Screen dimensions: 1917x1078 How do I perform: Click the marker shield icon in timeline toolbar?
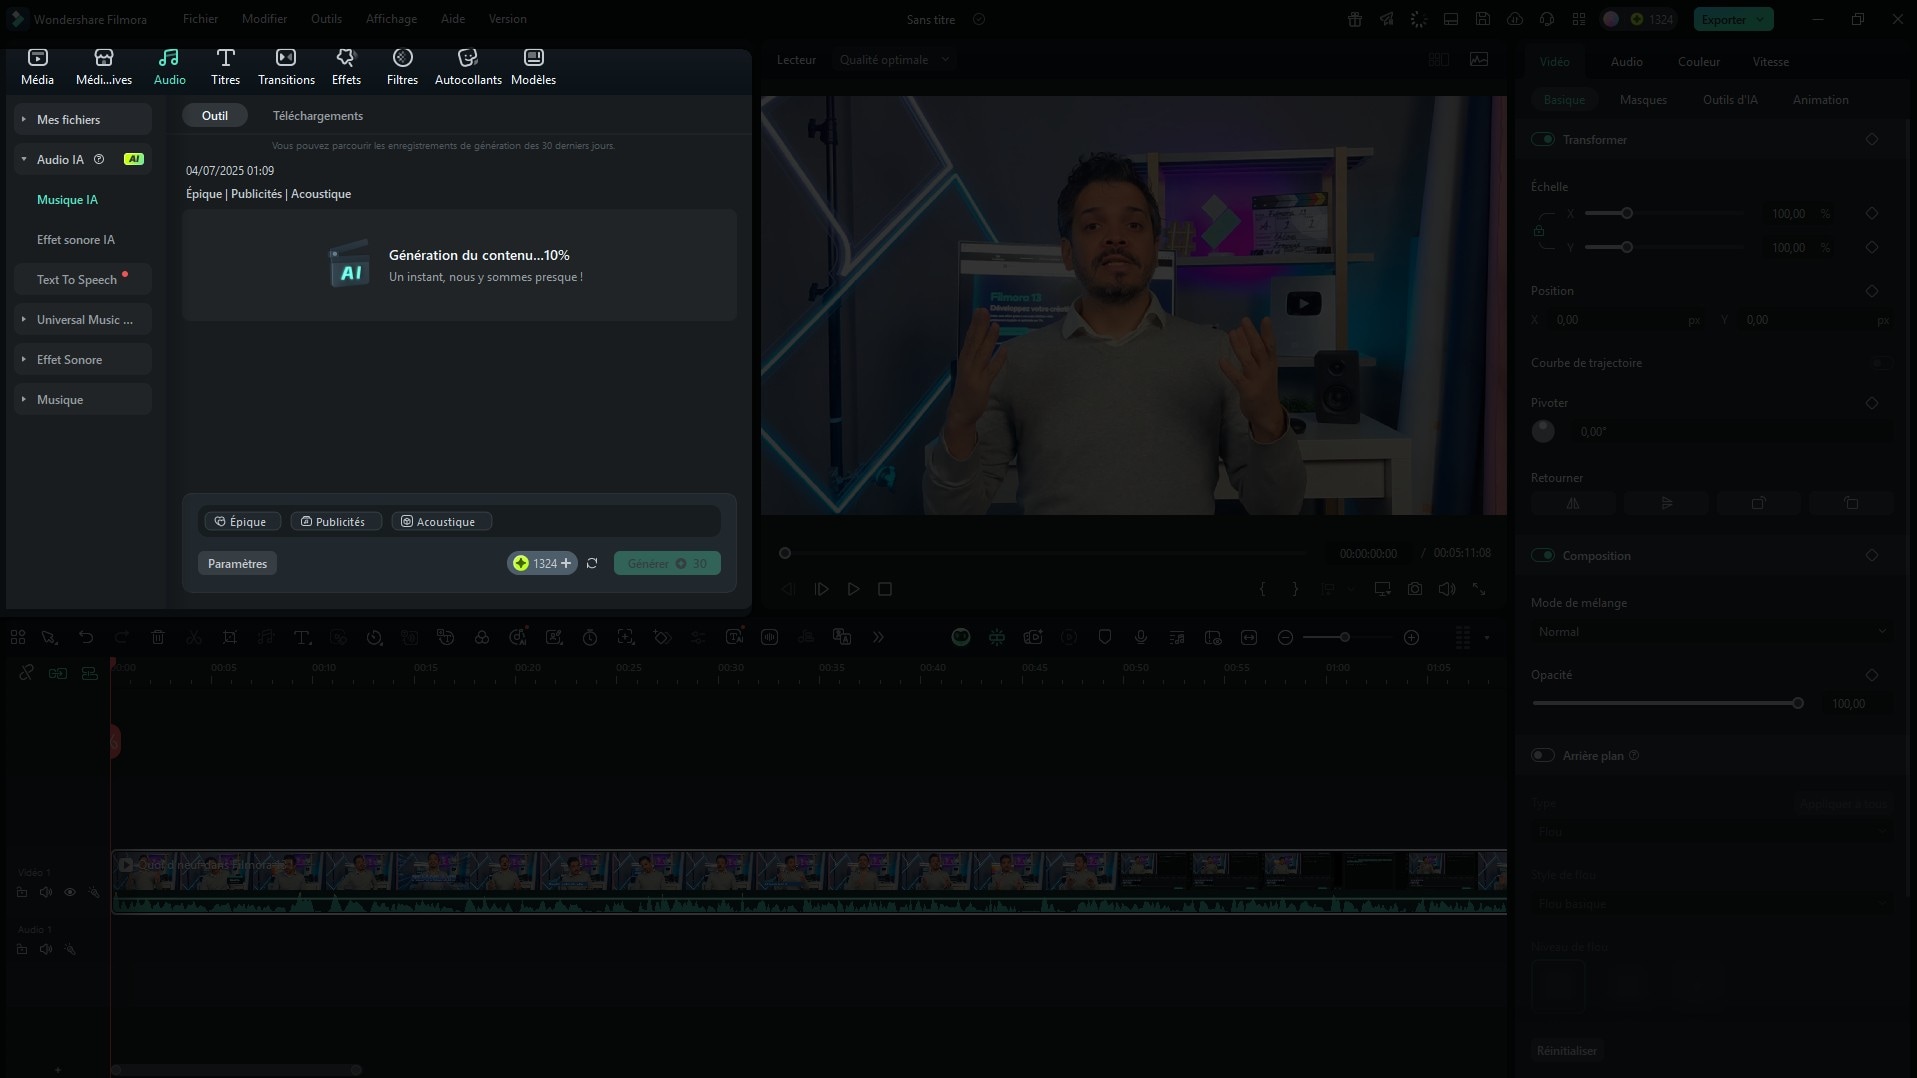(1105, 637)
